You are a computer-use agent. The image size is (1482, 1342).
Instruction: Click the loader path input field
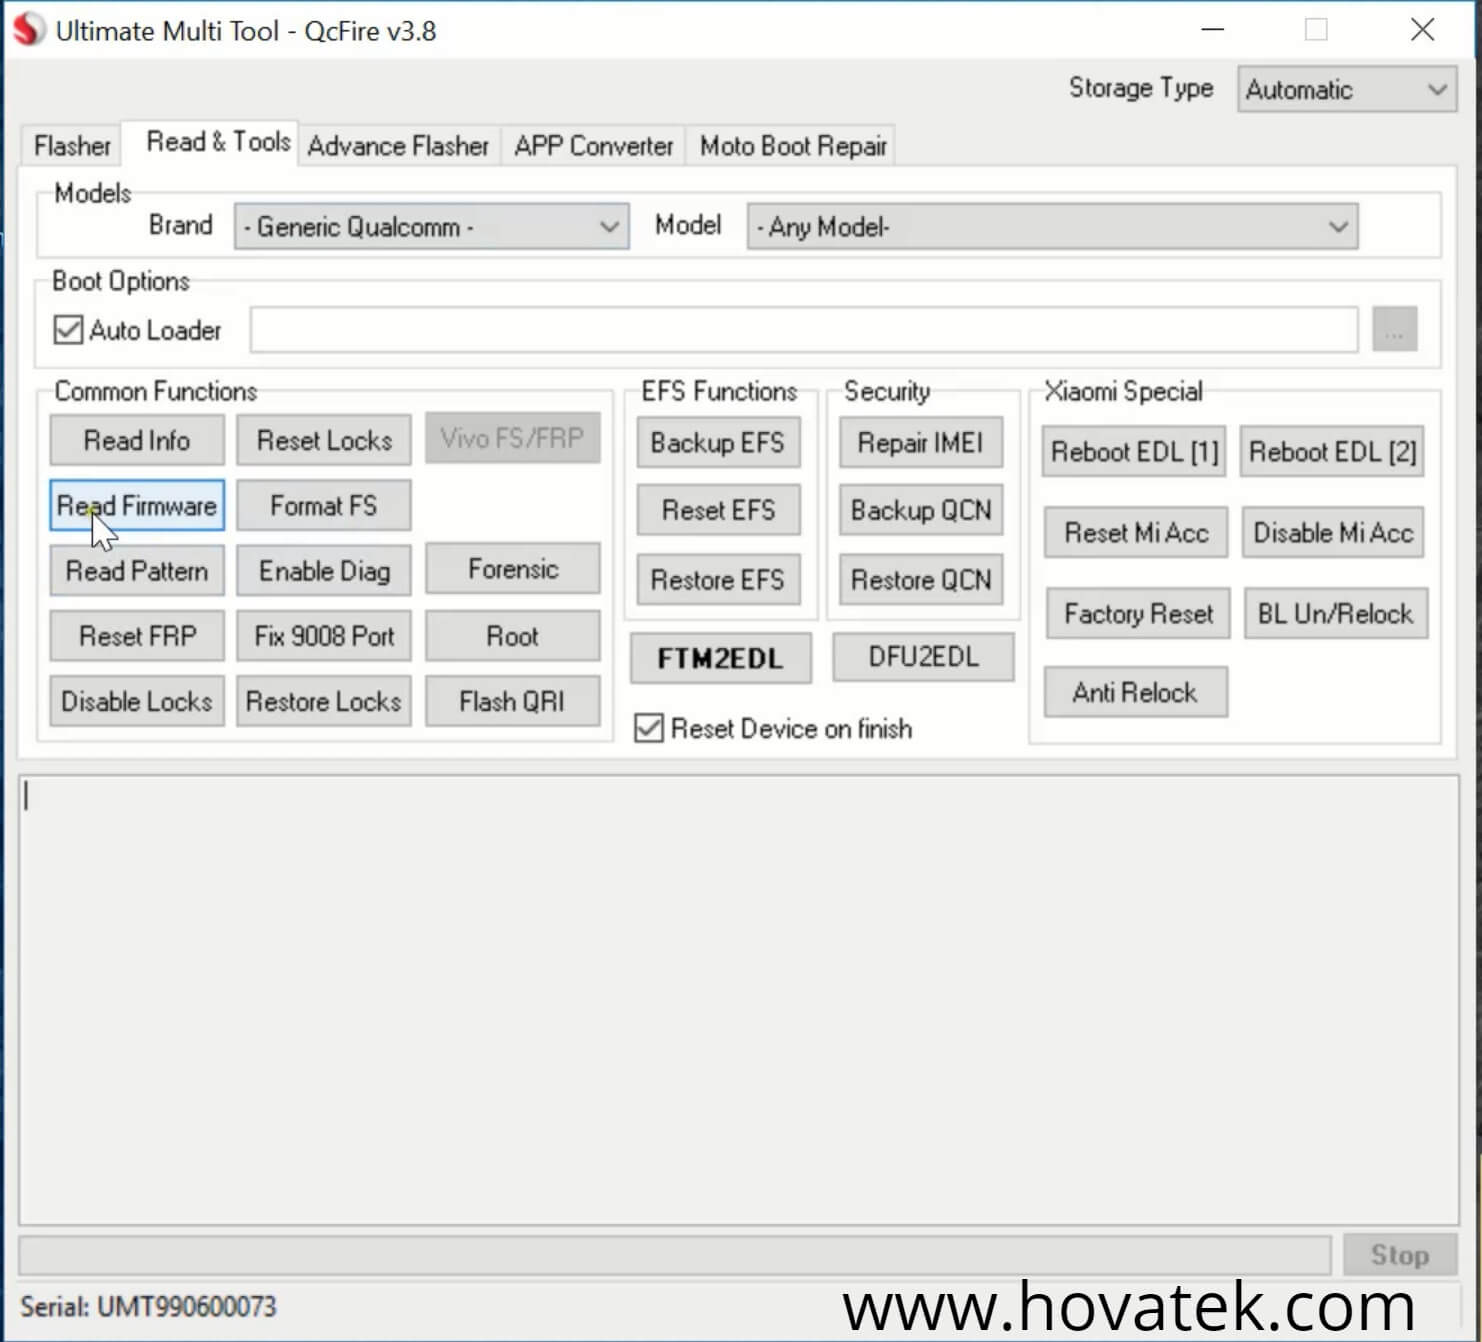(x=804, y=329)
